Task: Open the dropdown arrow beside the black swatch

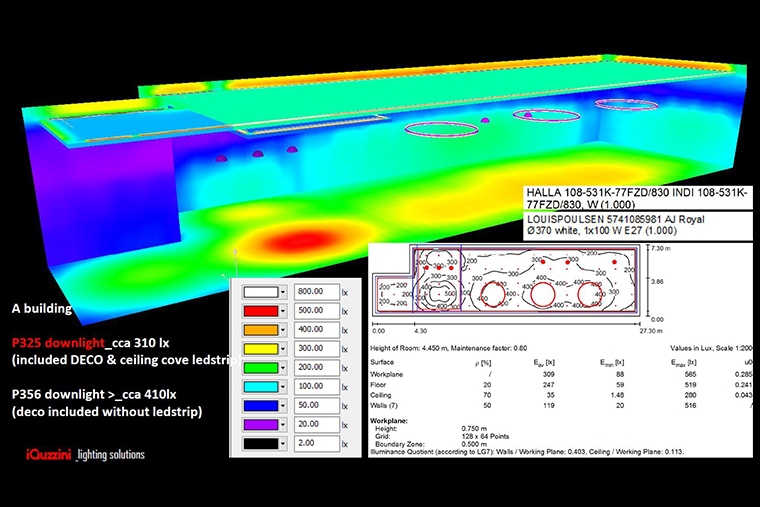Action: pyautogui.click(x=283, y=444)
